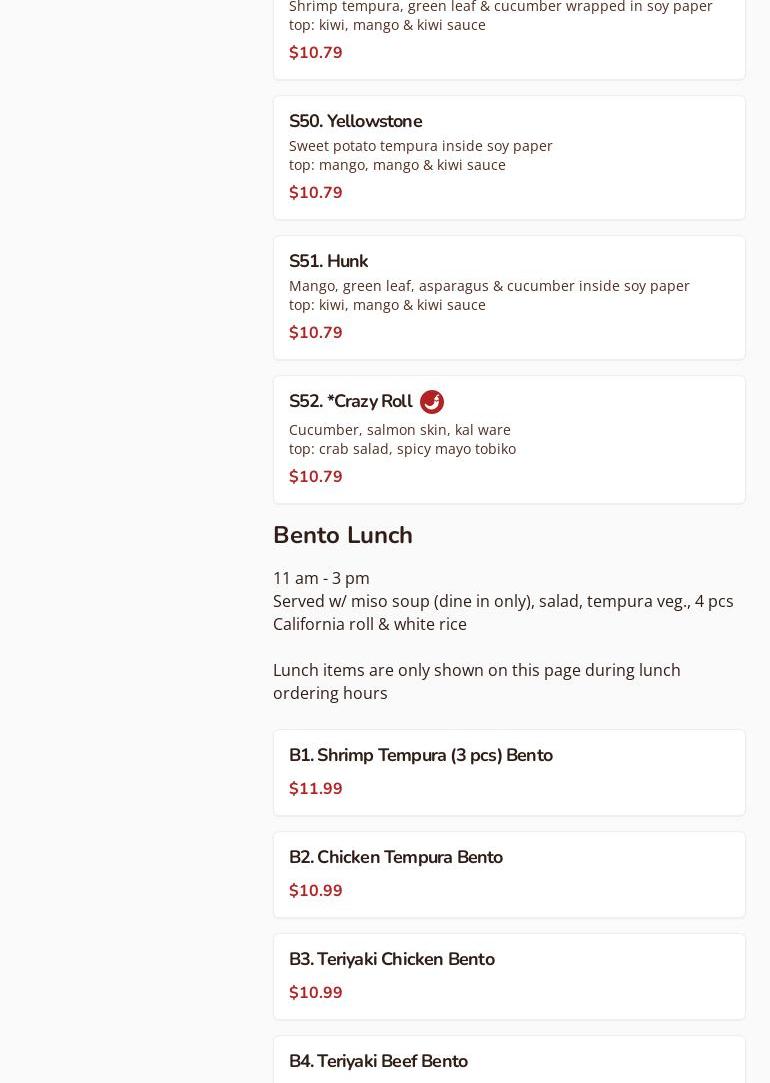This screenshot has width=770, height=1083.
Task: Open B3. Teriyaki Chicken Bento
Action: pyautogui.click(x=509, y=977)
